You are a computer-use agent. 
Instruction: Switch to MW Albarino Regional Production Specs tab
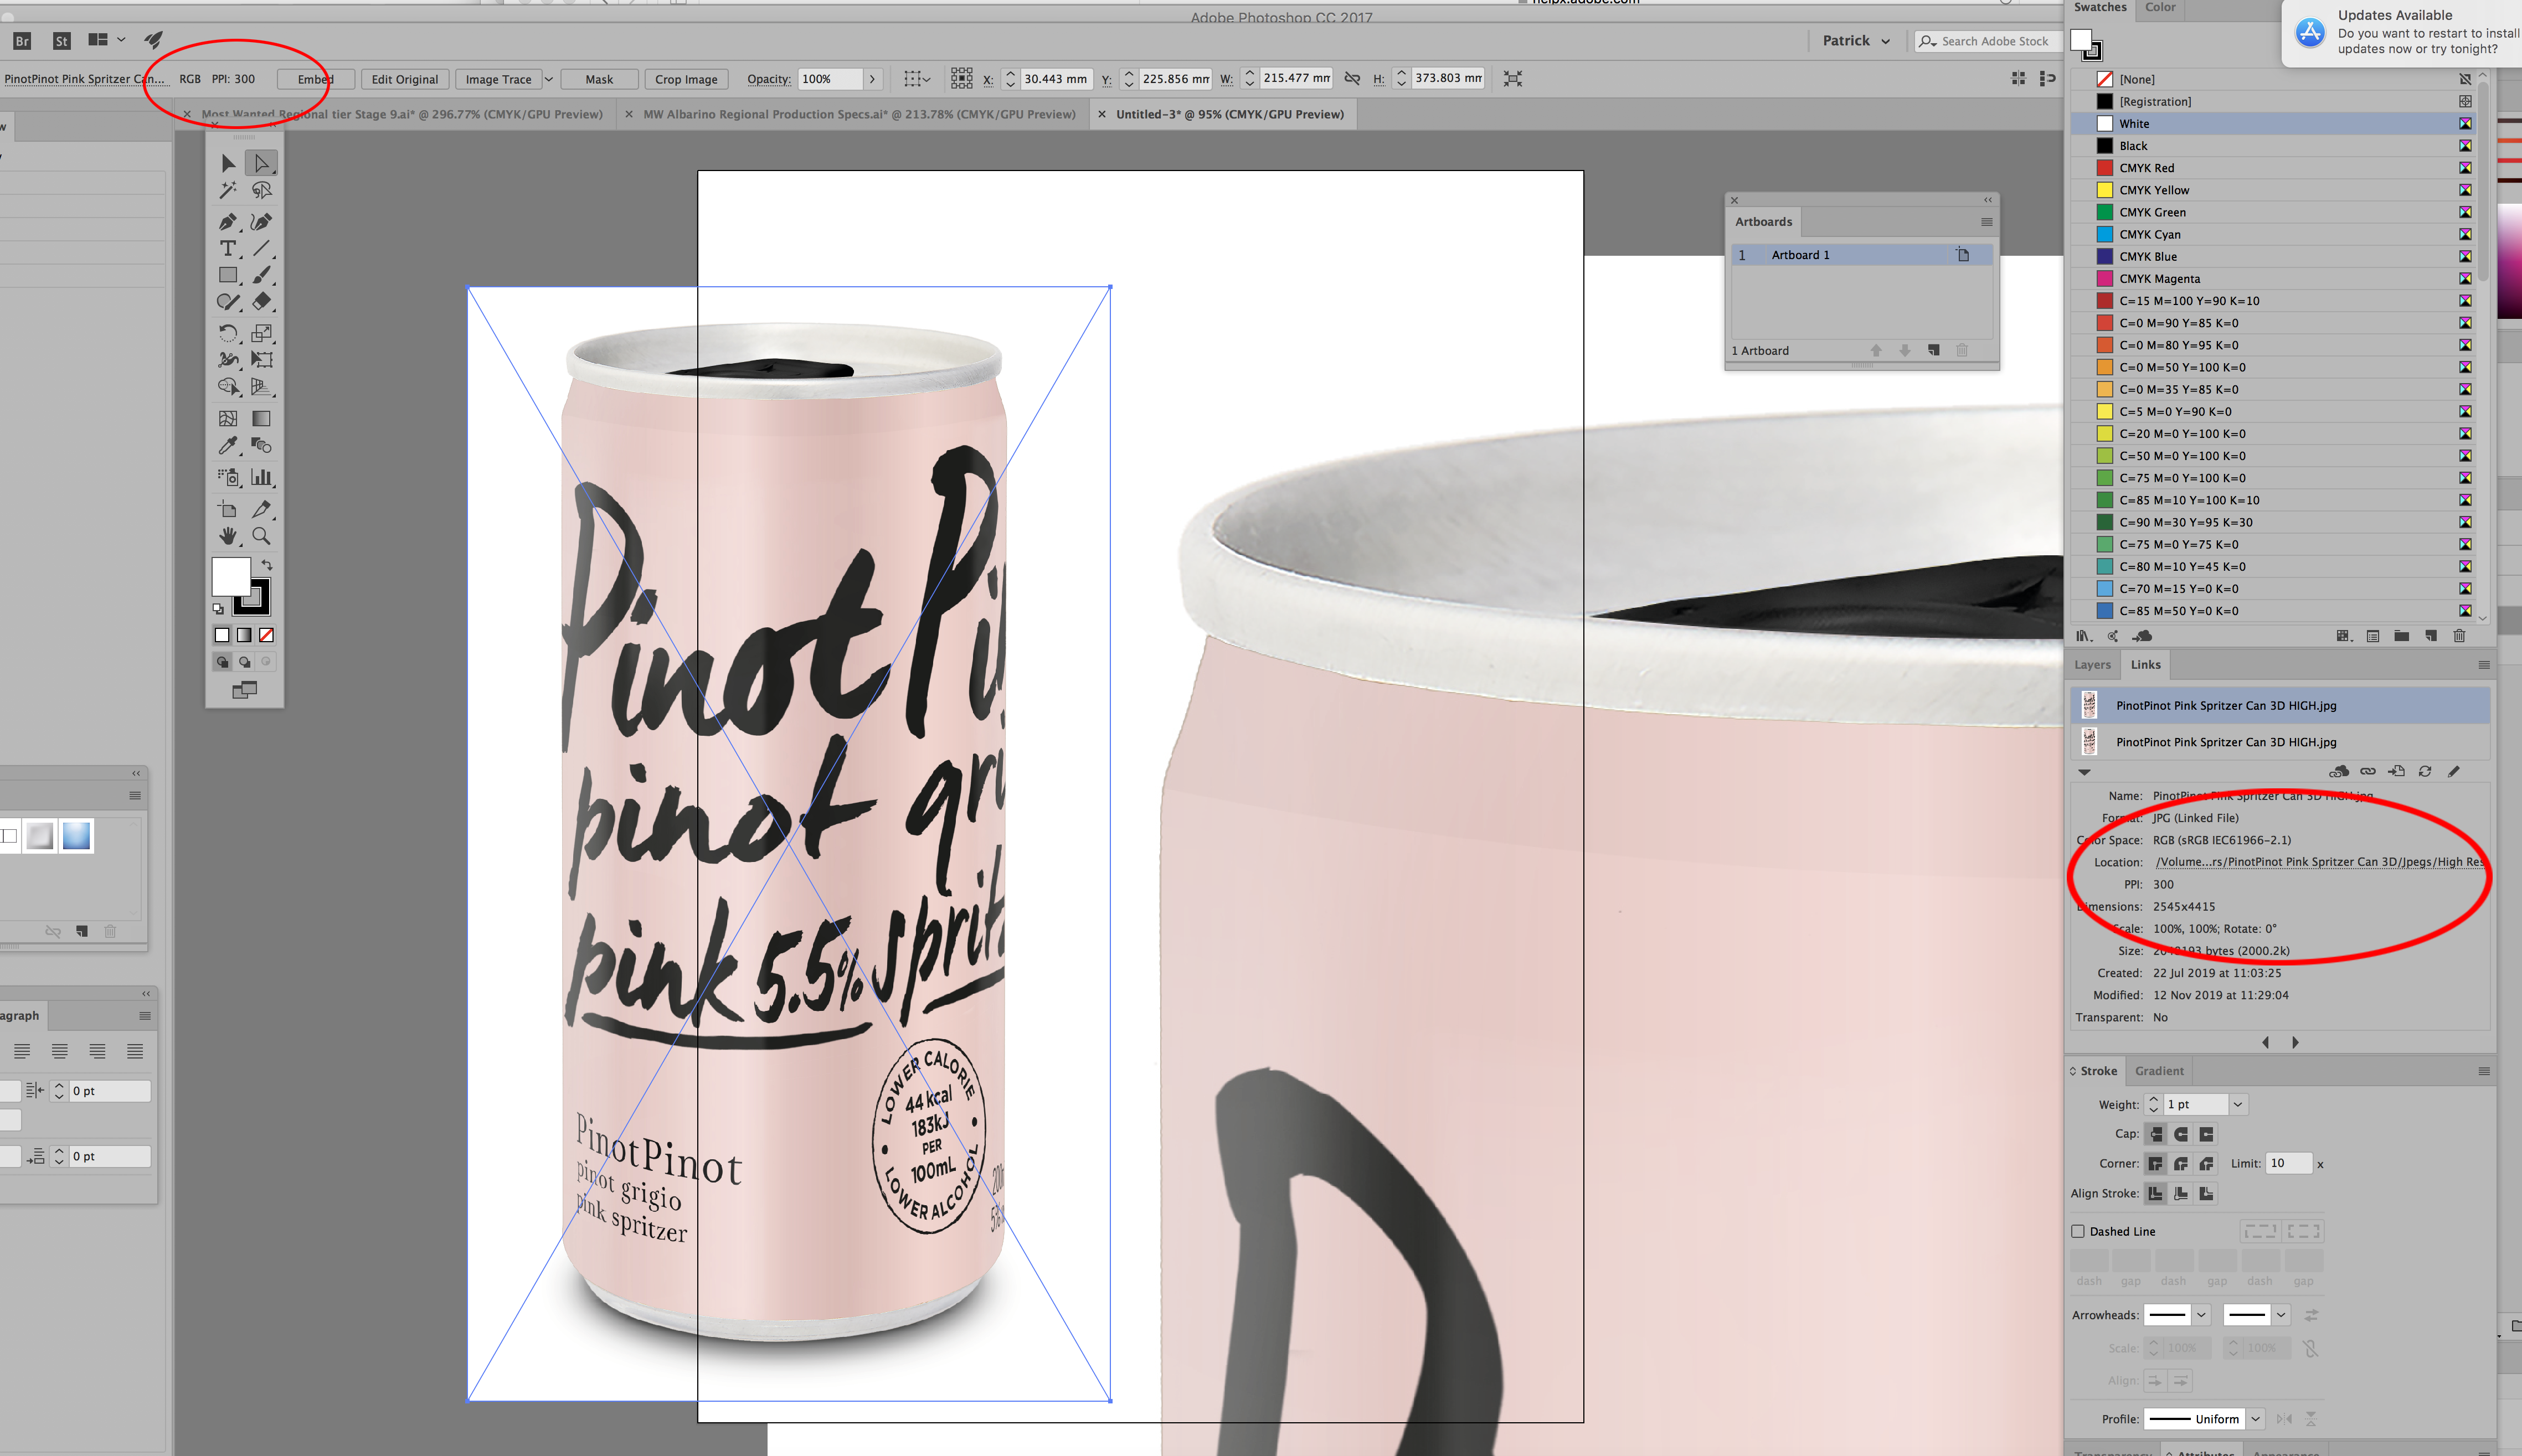(x=859, y=114)
